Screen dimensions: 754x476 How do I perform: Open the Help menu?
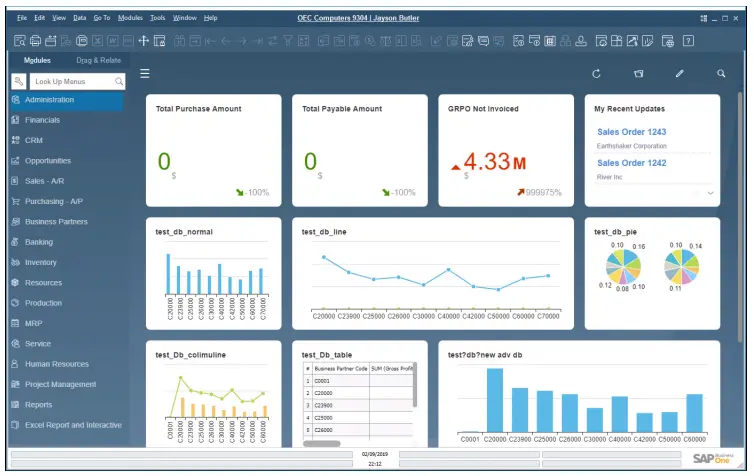point(210,18)
